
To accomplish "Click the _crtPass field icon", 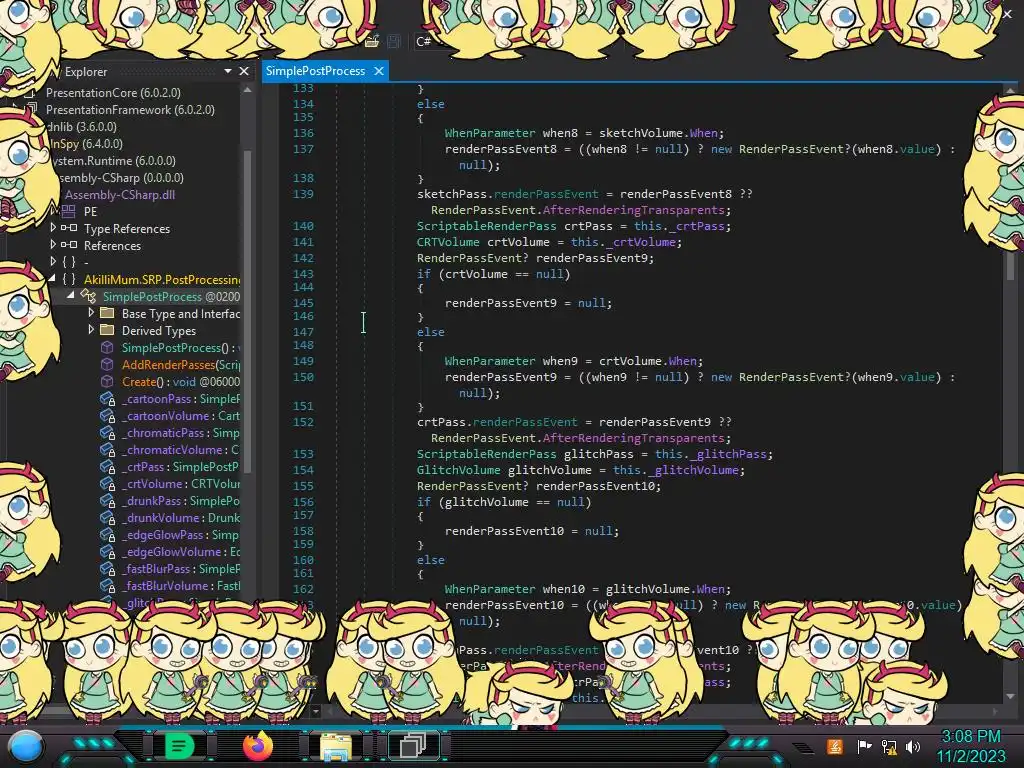I will (107, 466).
